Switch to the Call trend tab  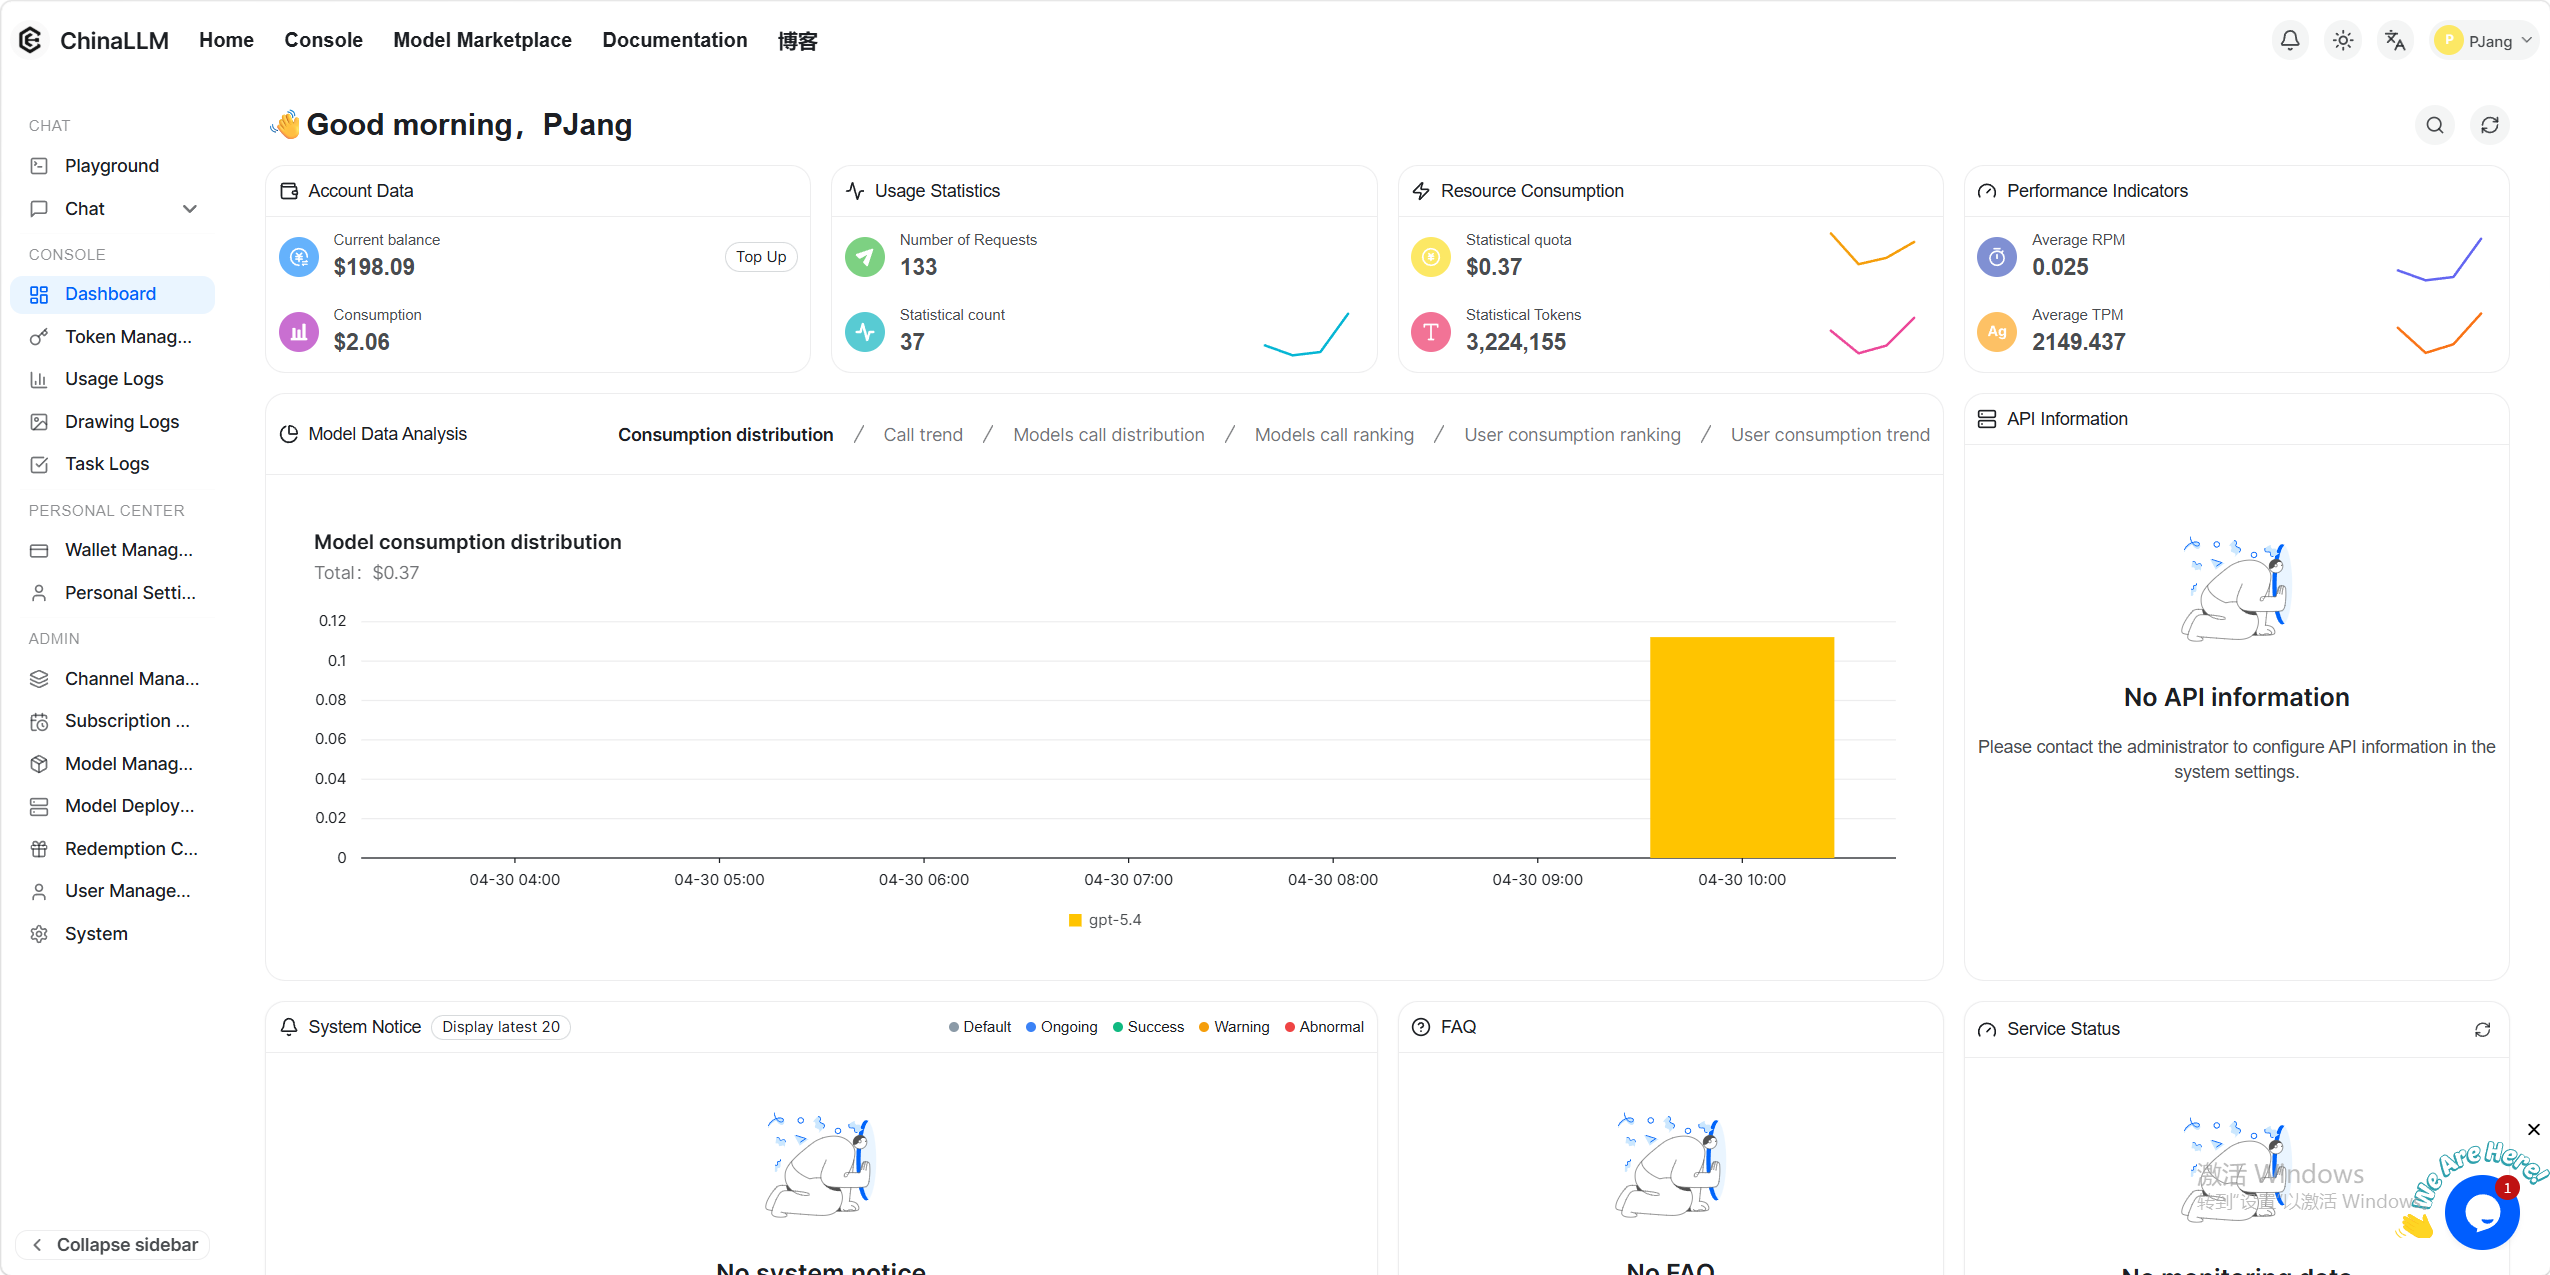(x=922, y=435)
